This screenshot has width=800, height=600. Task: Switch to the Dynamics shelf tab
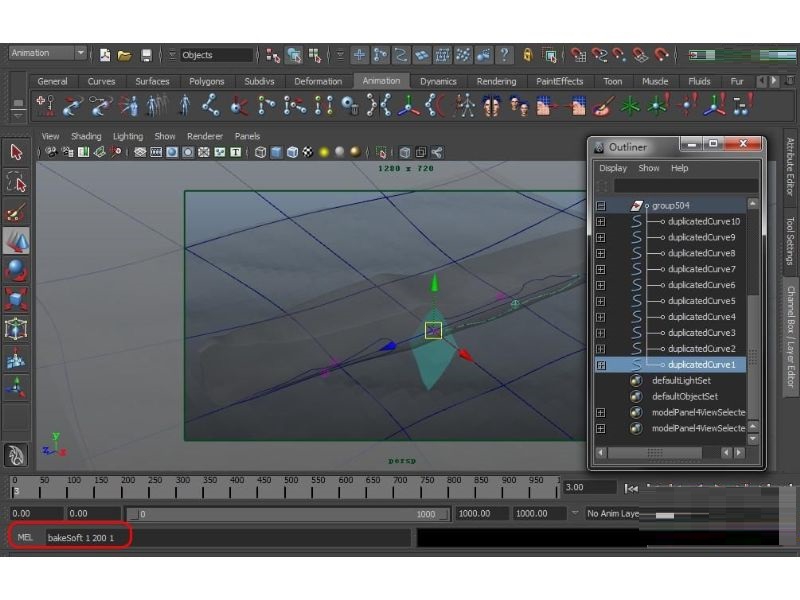438,81
